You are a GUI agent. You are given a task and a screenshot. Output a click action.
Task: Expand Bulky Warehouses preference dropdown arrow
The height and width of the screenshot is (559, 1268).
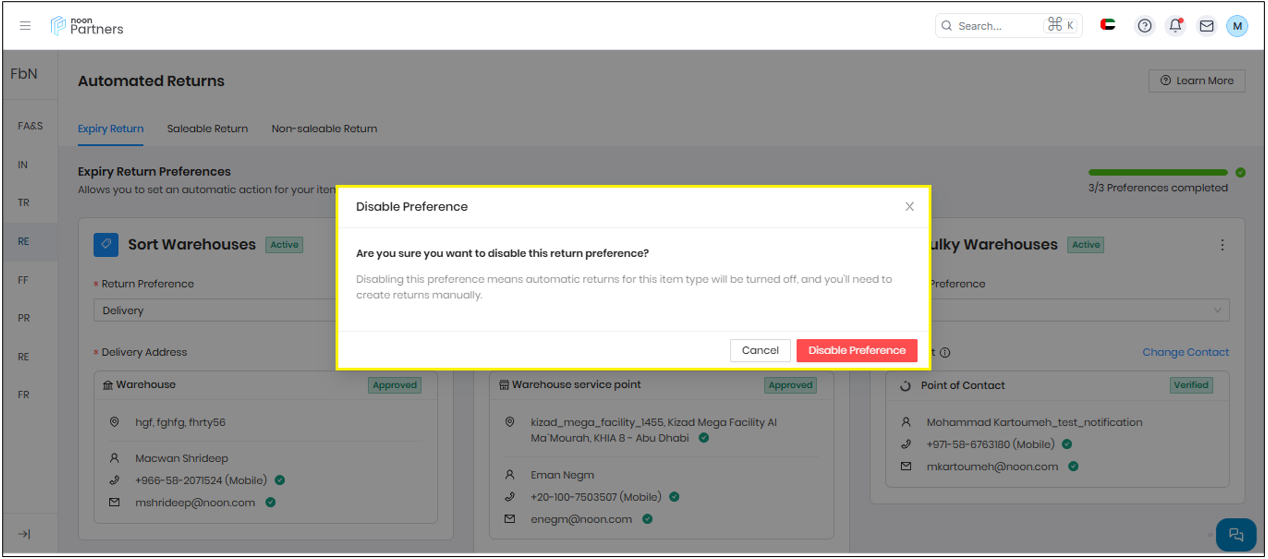[1217, 311]
